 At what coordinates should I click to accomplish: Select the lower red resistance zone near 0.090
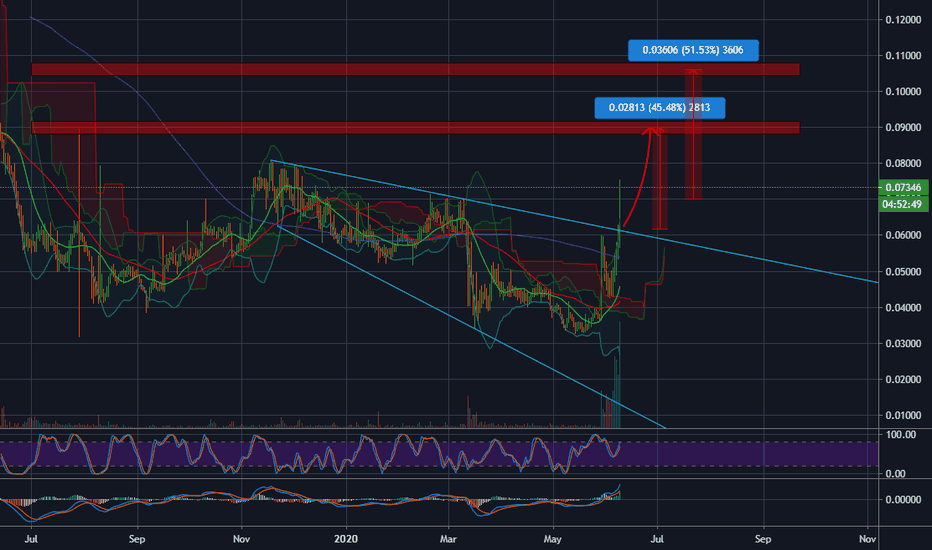(x=415, y=128)
